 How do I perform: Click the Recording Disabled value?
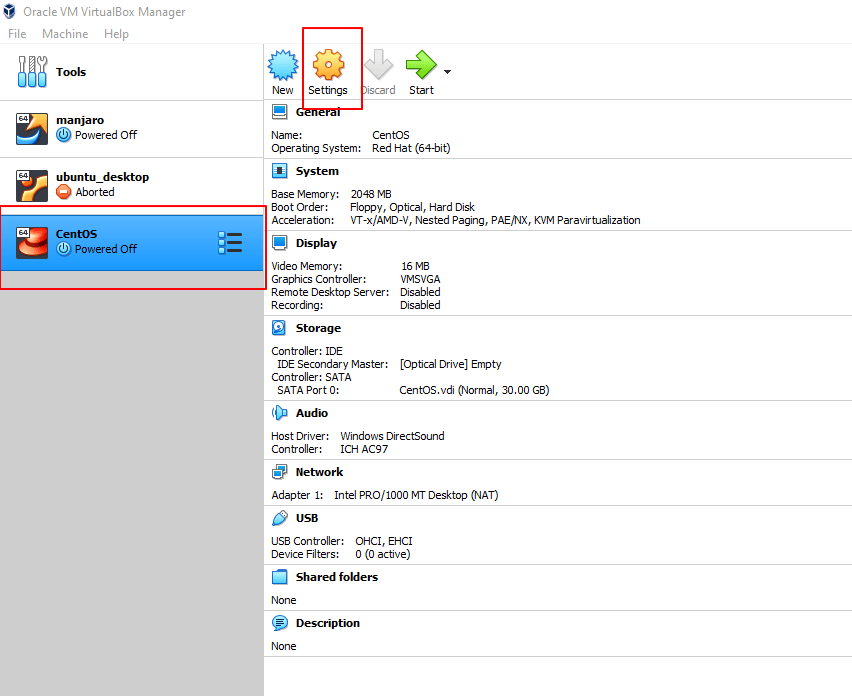coord(421,305)
